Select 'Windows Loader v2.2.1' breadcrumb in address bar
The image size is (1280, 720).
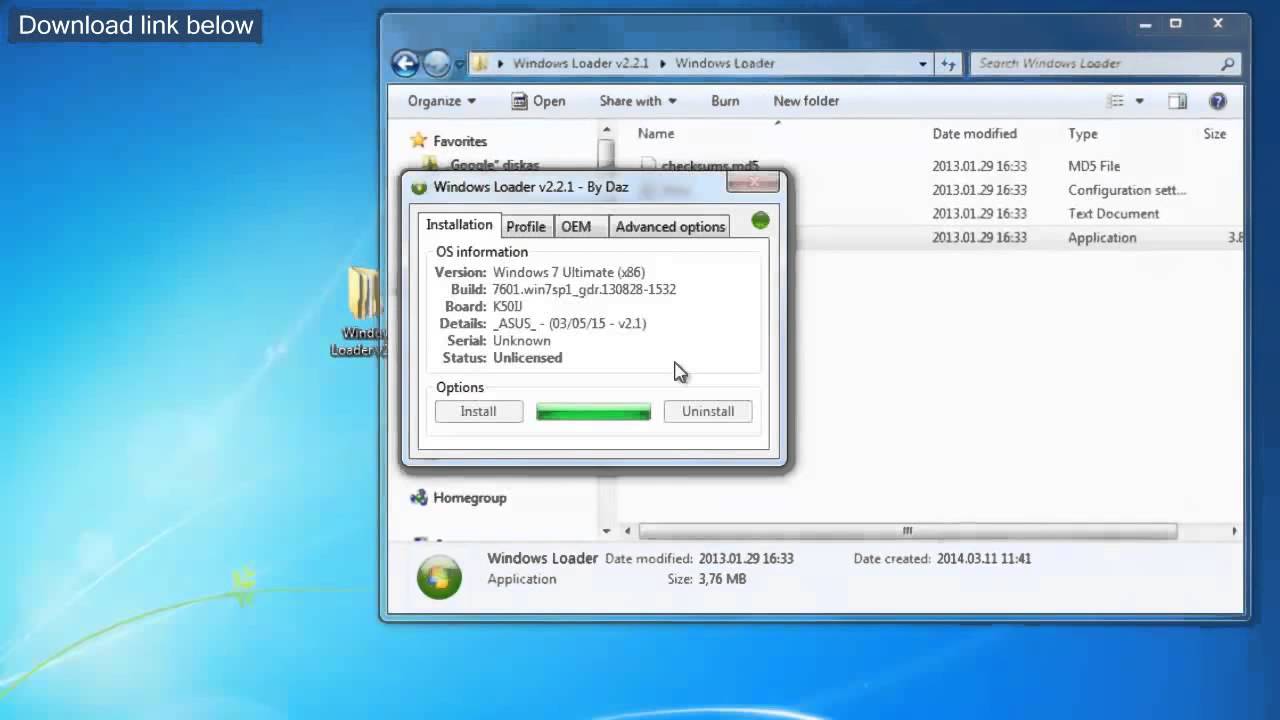tap(581, 63)
